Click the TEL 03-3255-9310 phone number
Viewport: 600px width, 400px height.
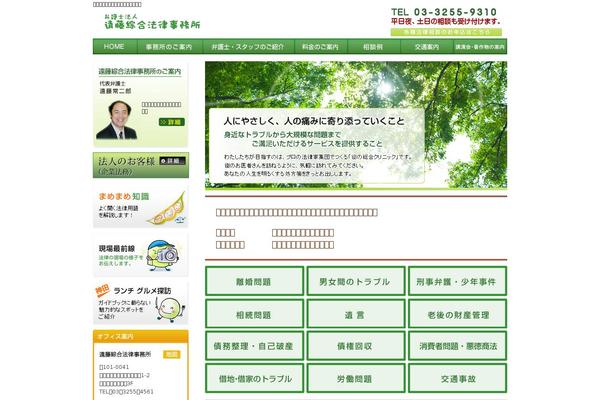(x=444, y=12)
